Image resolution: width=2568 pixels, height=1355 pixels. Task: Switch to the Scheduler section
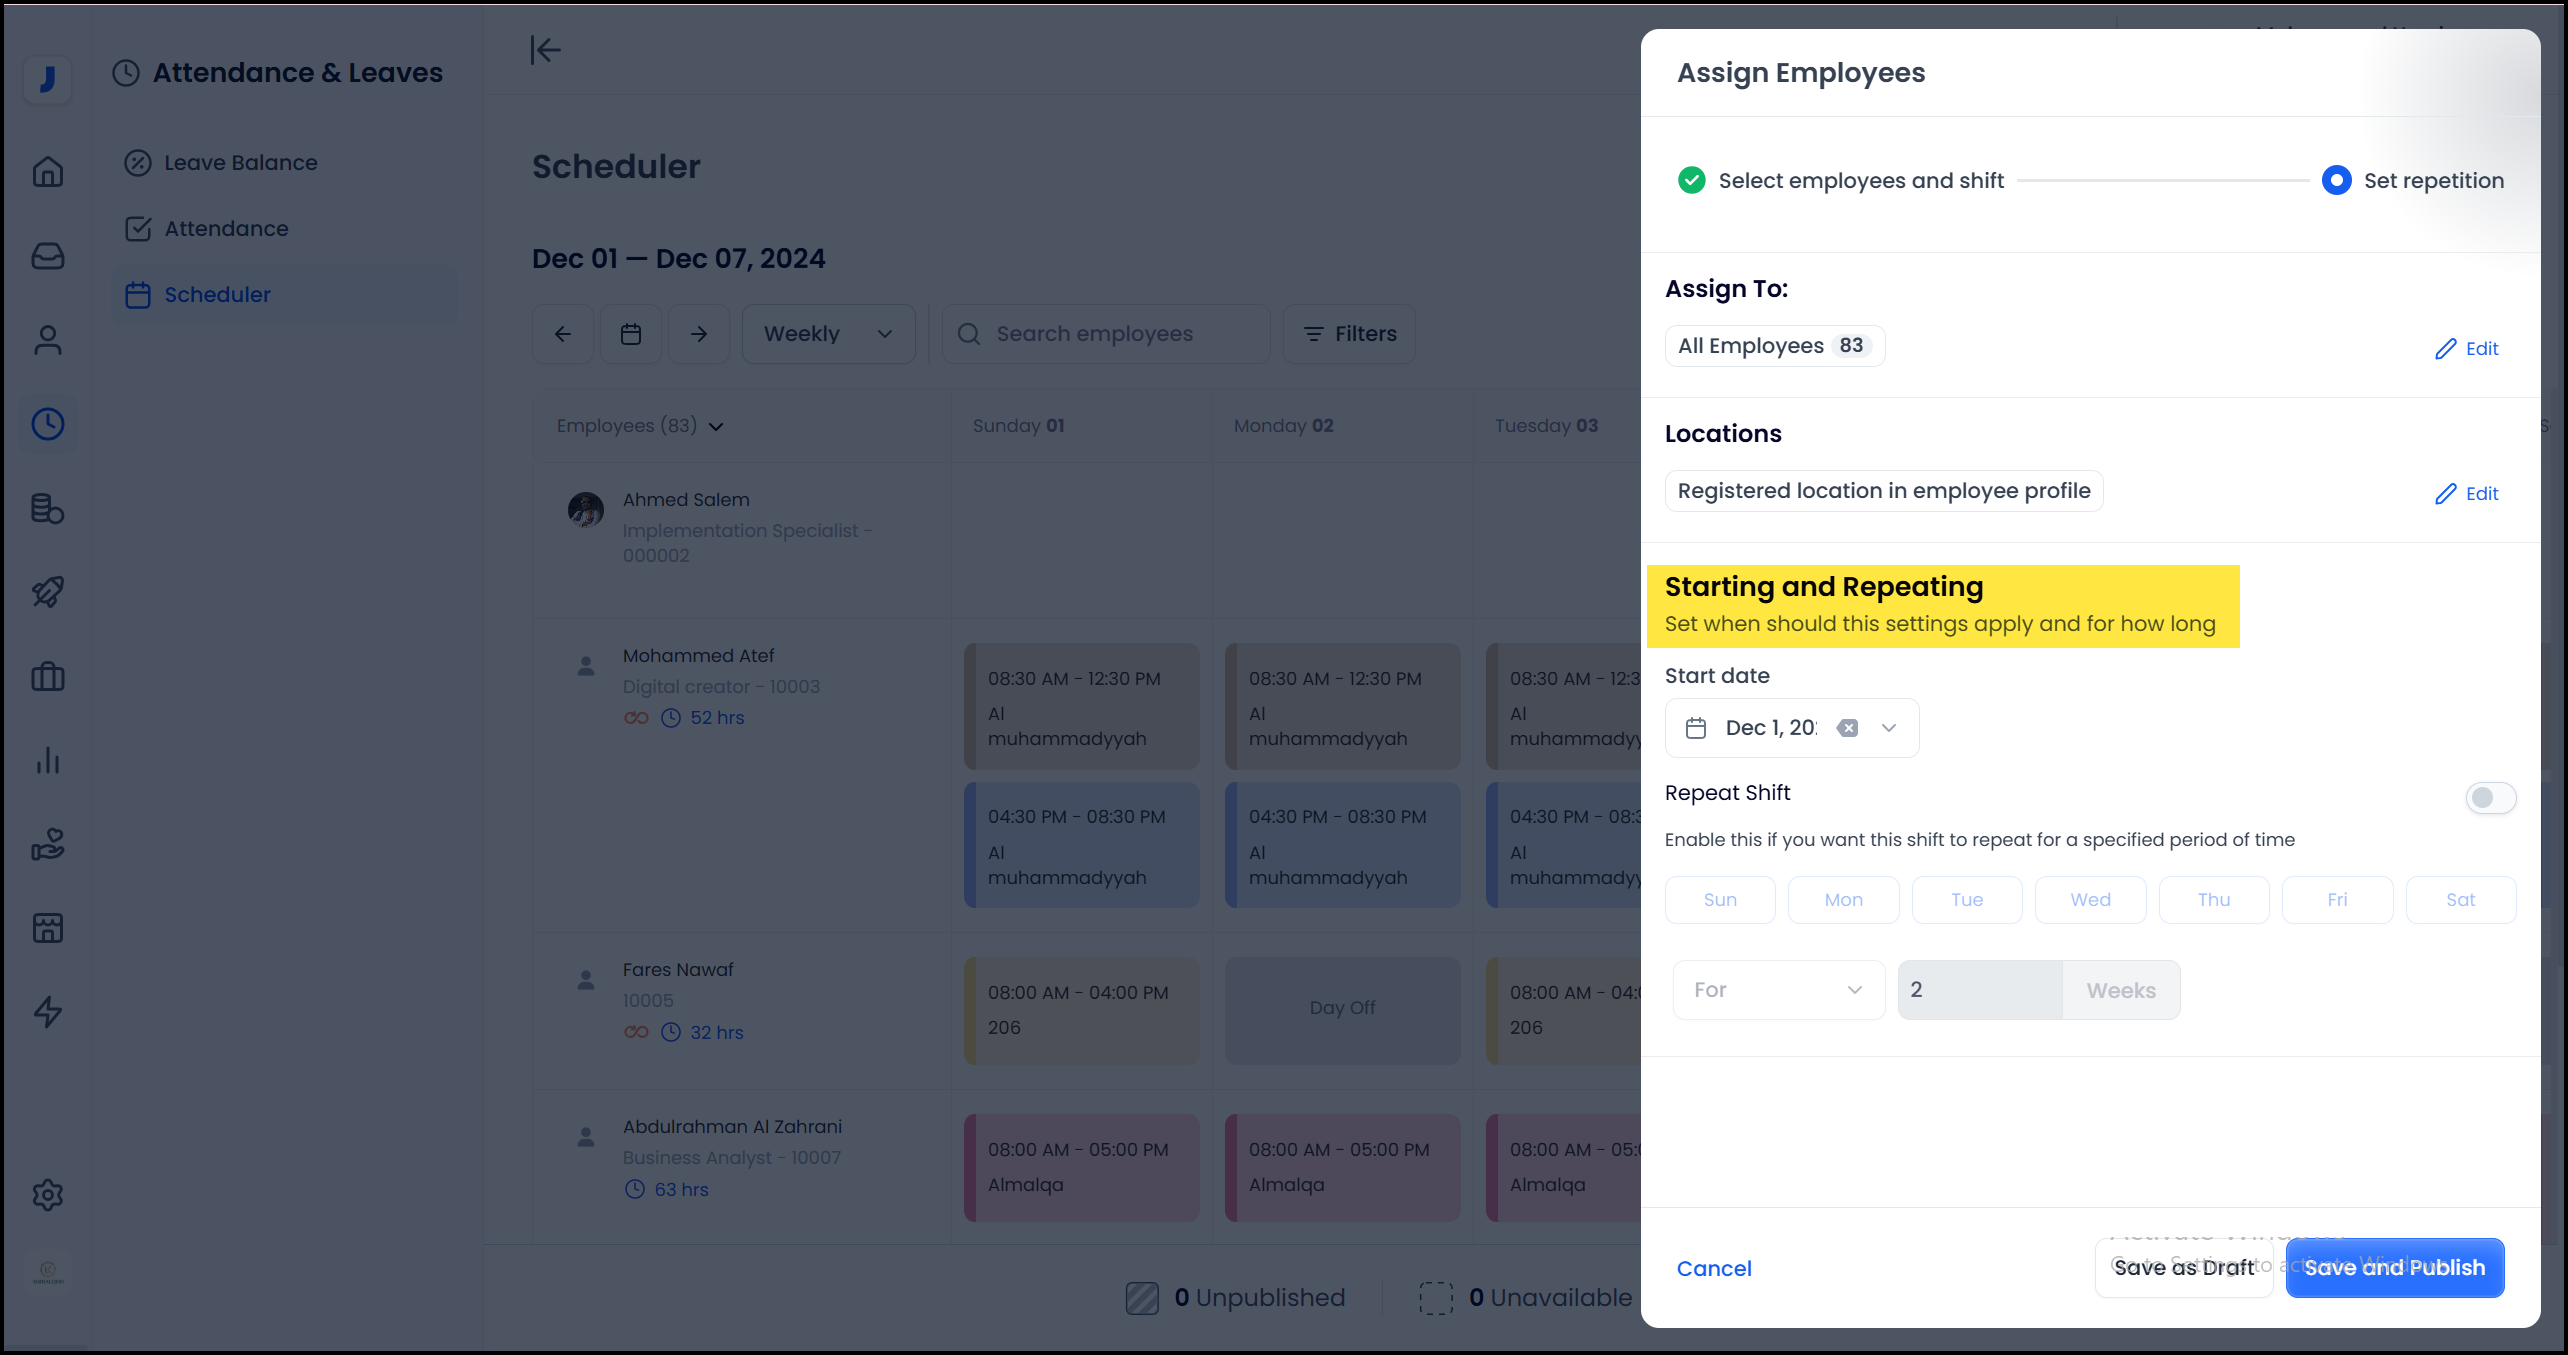(x=217, y=294)
